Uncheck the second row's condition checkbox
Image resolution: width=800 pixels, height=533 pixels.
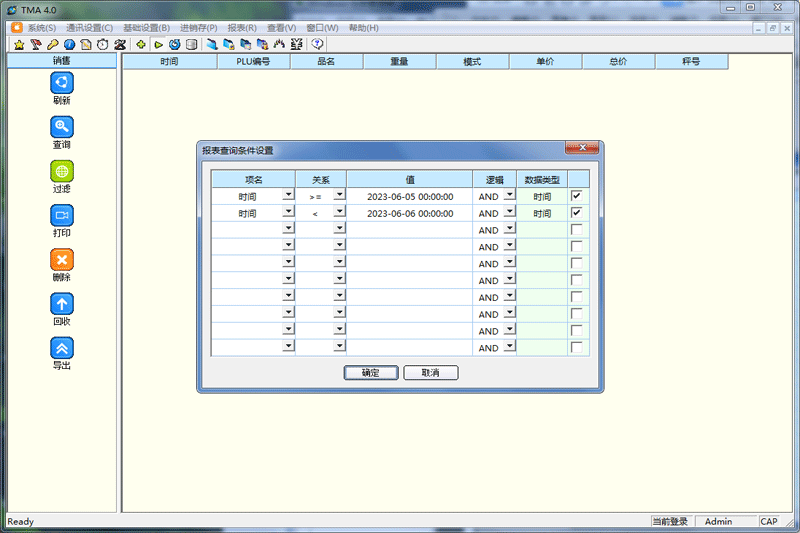pyautogui.click(x=576, y=213)
